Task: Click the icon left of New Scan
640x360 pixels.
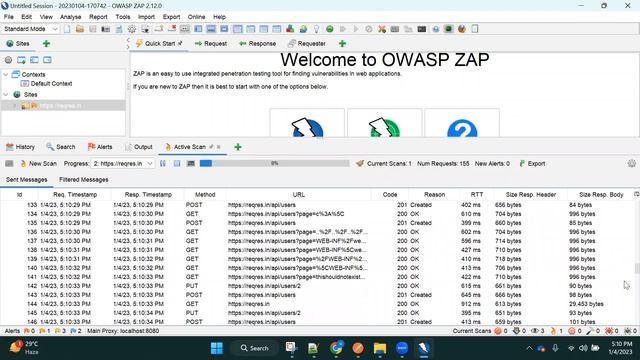Action: tap(9, 164)
